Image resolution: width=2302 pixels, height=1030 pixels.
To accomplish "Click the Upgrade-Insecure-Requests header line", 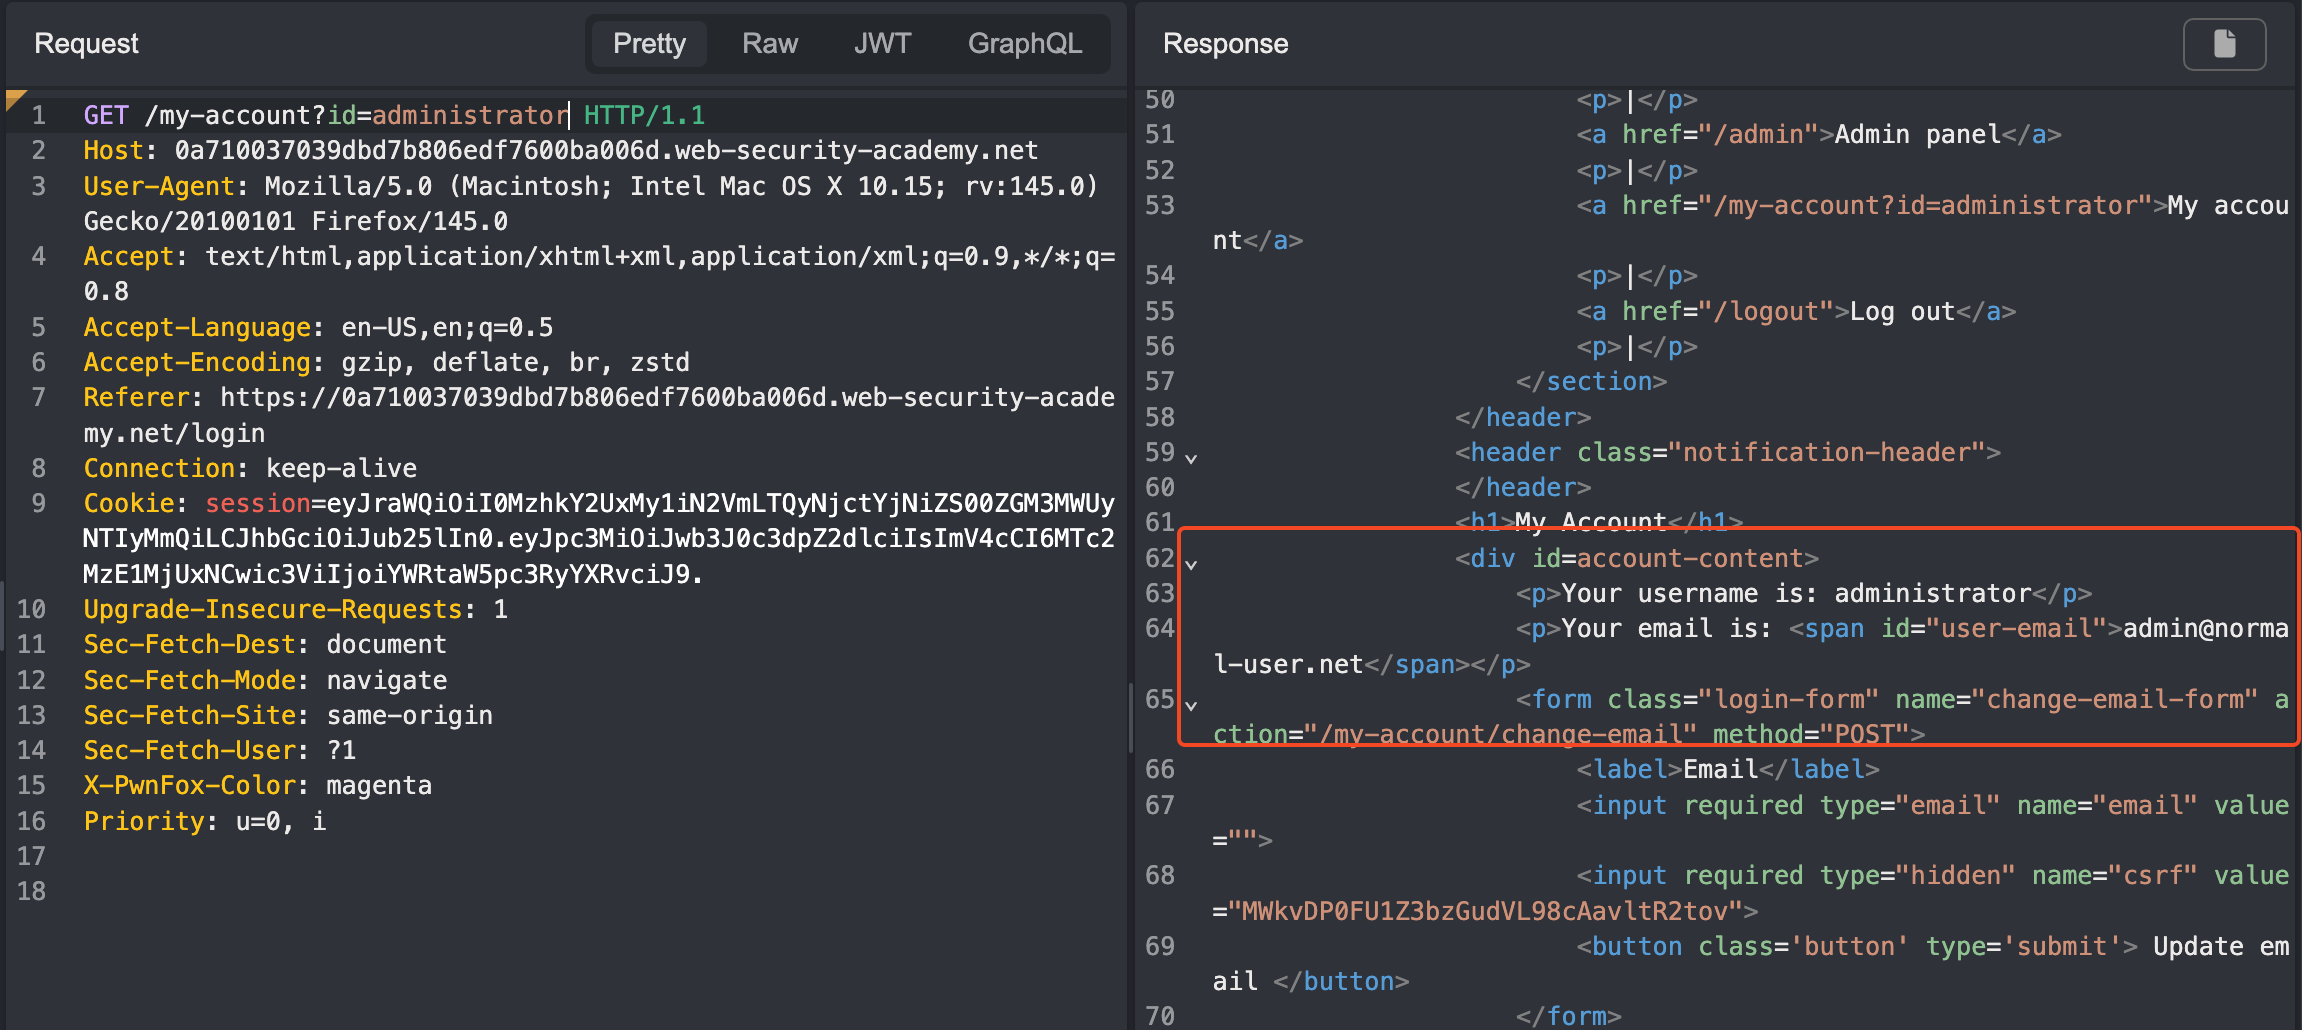I will [x=295, y=610].
